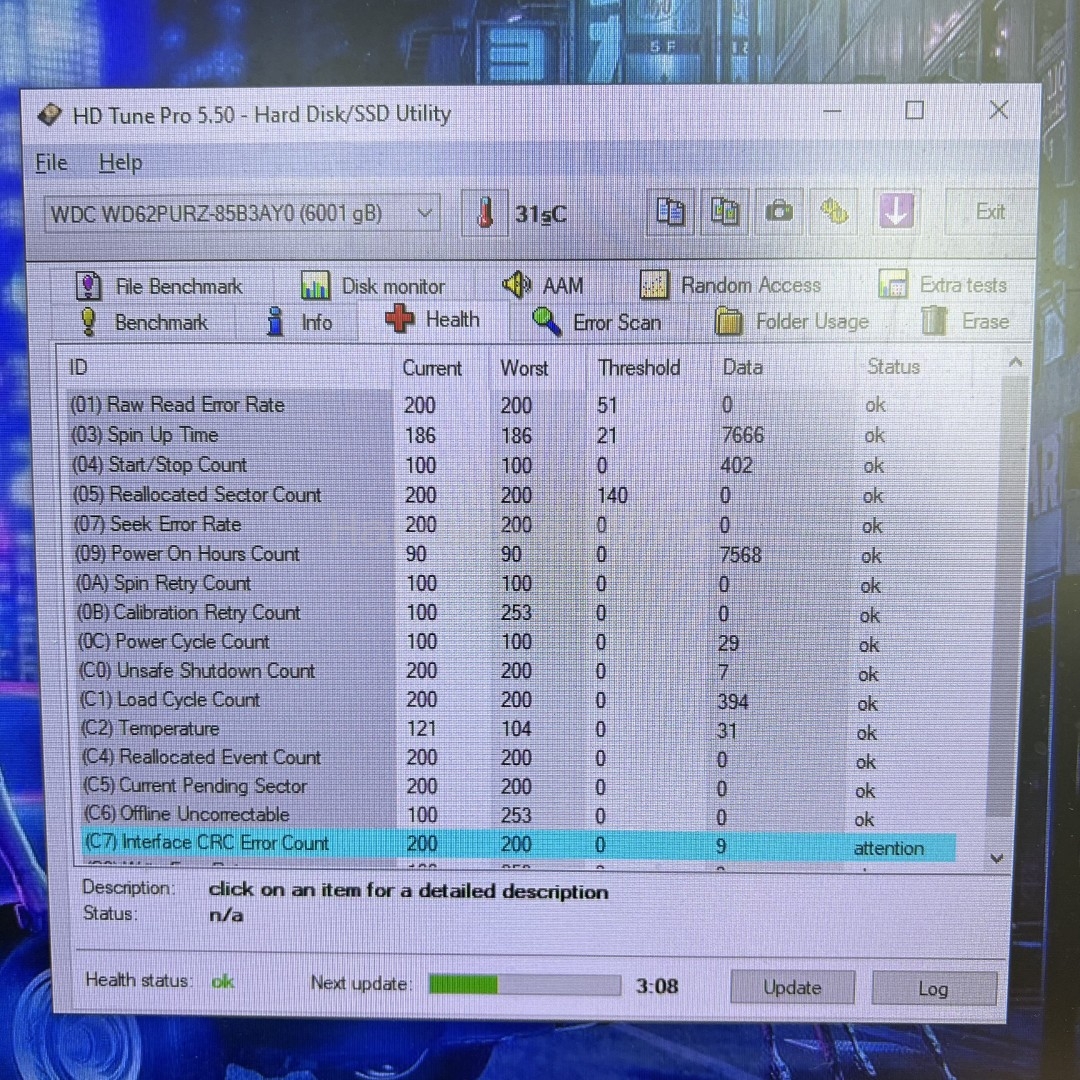Open options with the wrench icon
The width and height of the screenshot is (1080, 1080).
(x=834, y=211)
